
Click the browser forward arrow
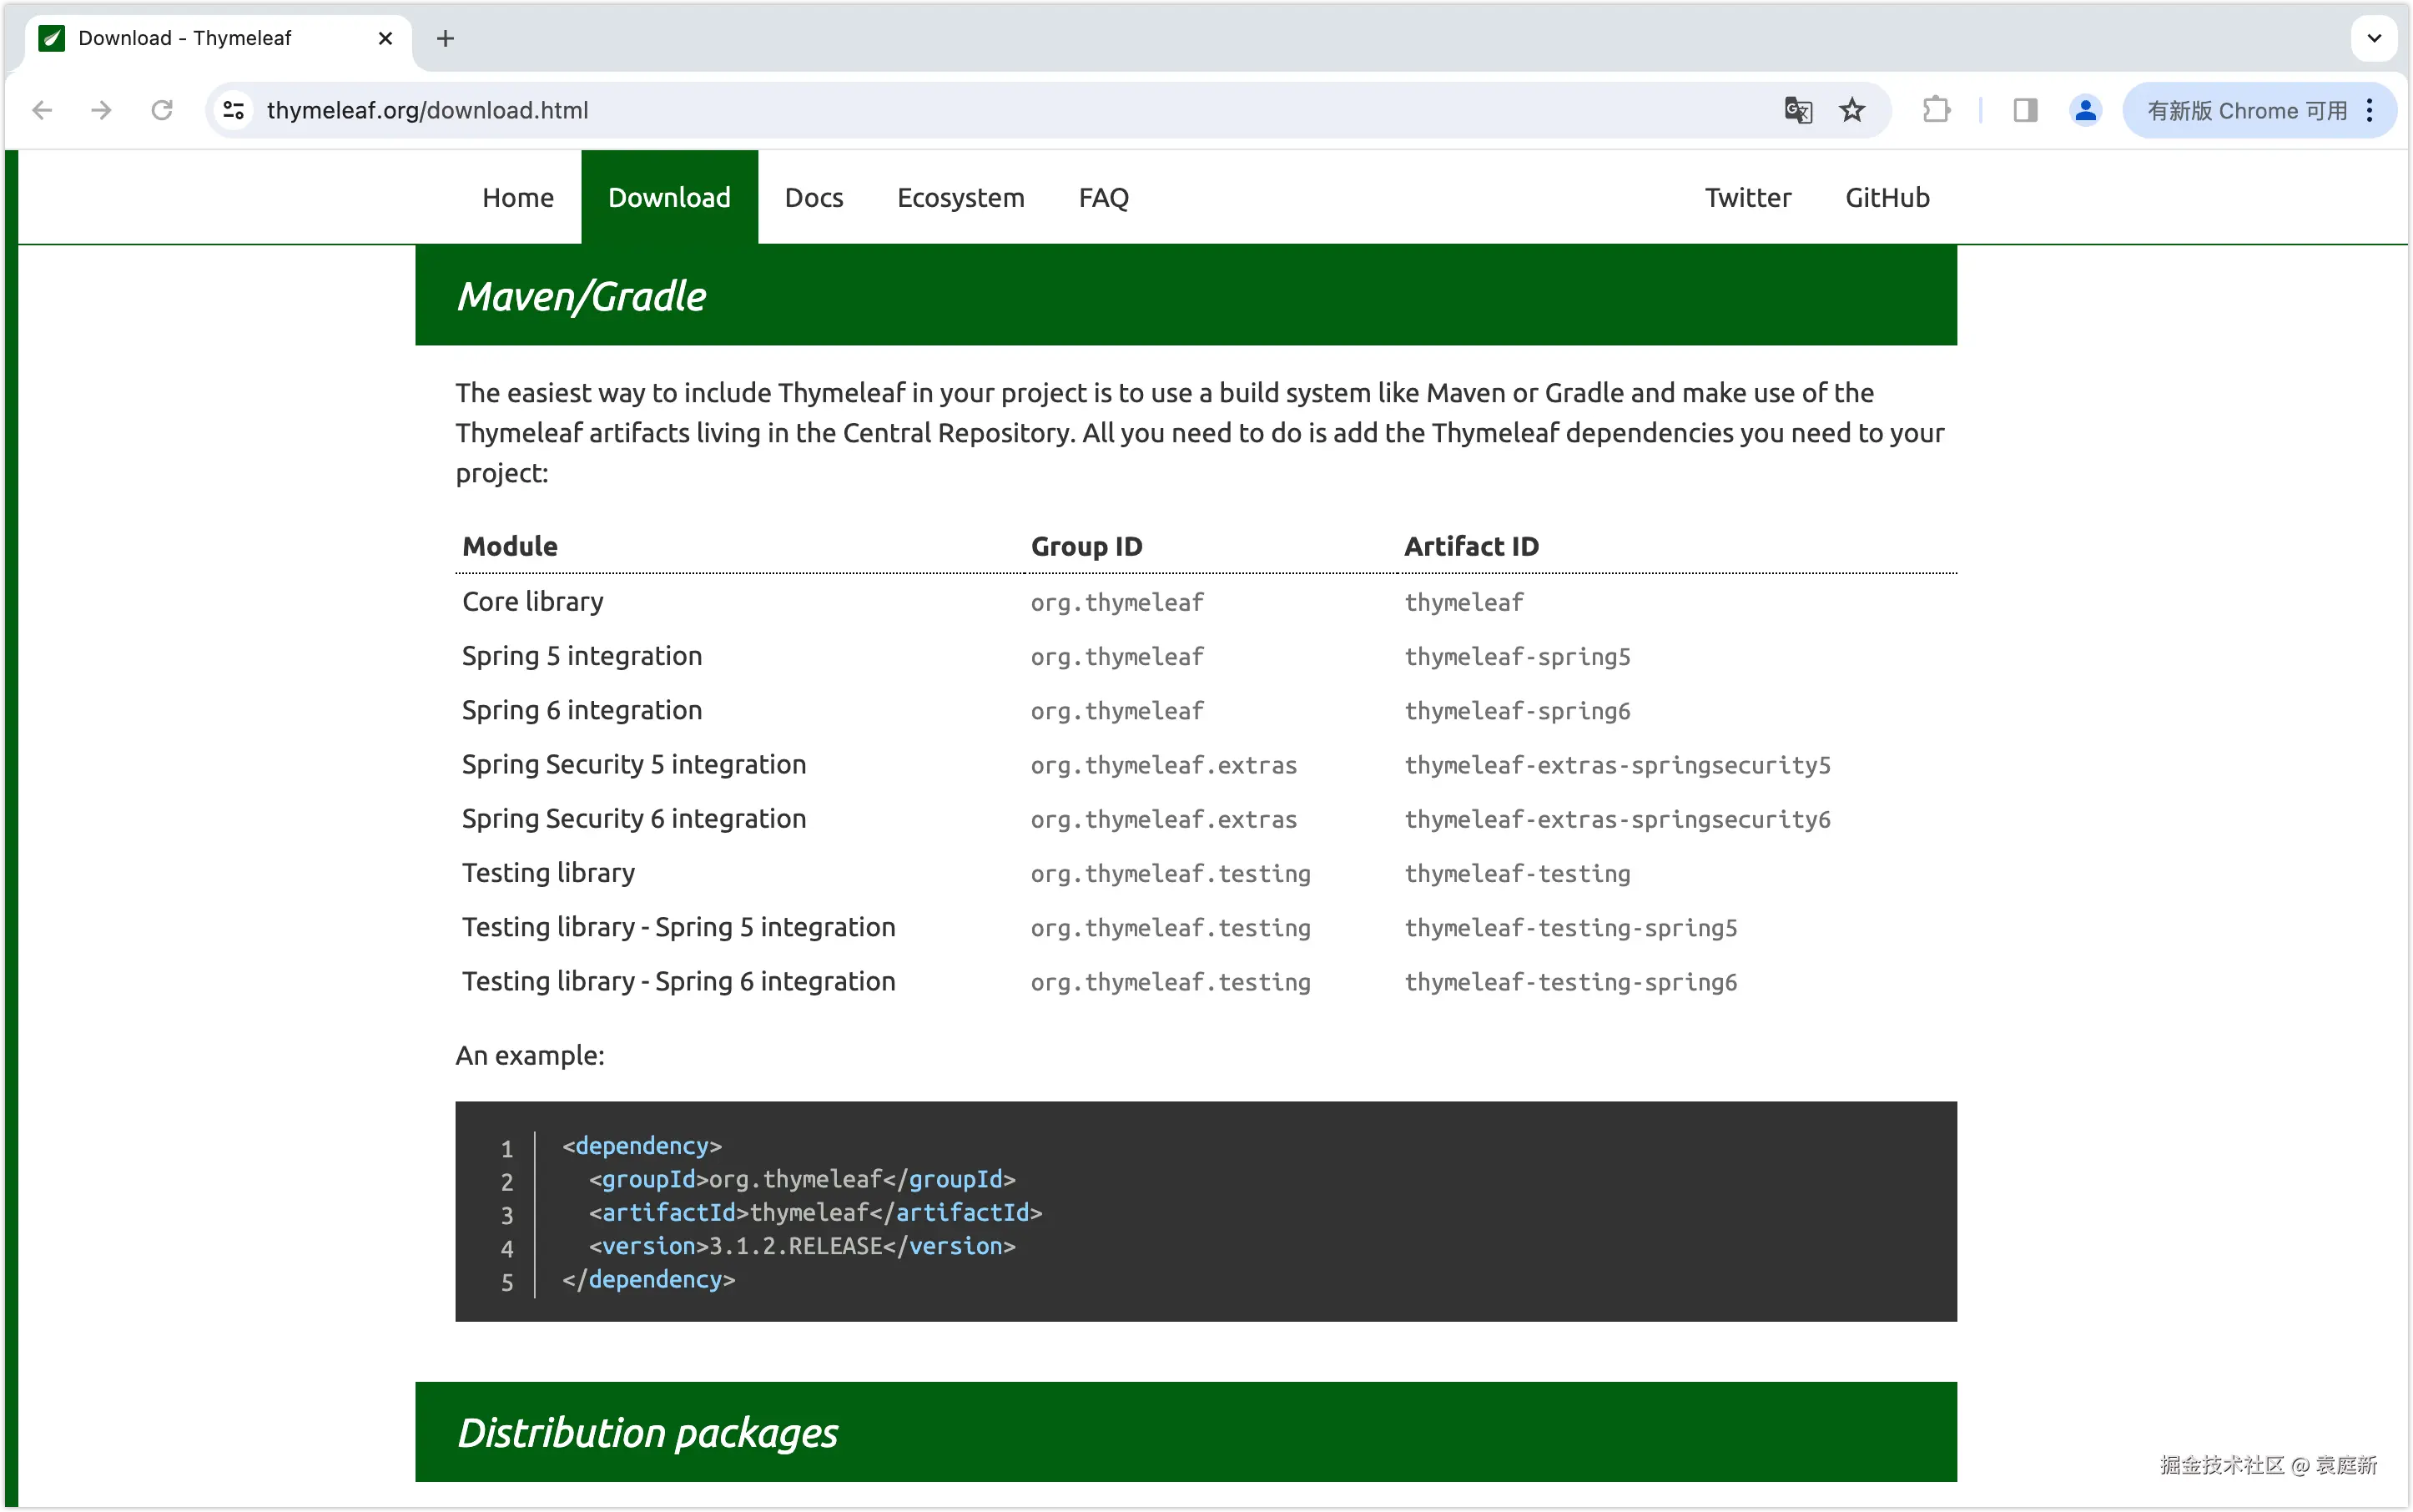pyautogui.click(x=101, y=110)
